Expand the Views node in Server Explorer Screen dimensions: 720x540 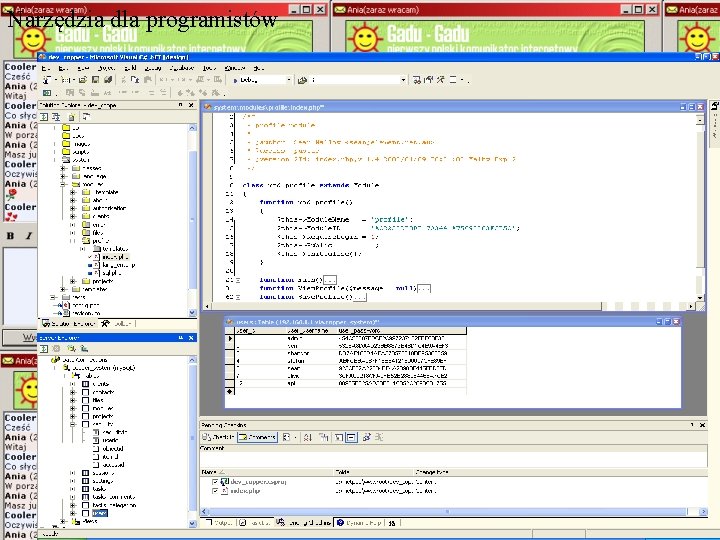(62, 521)
